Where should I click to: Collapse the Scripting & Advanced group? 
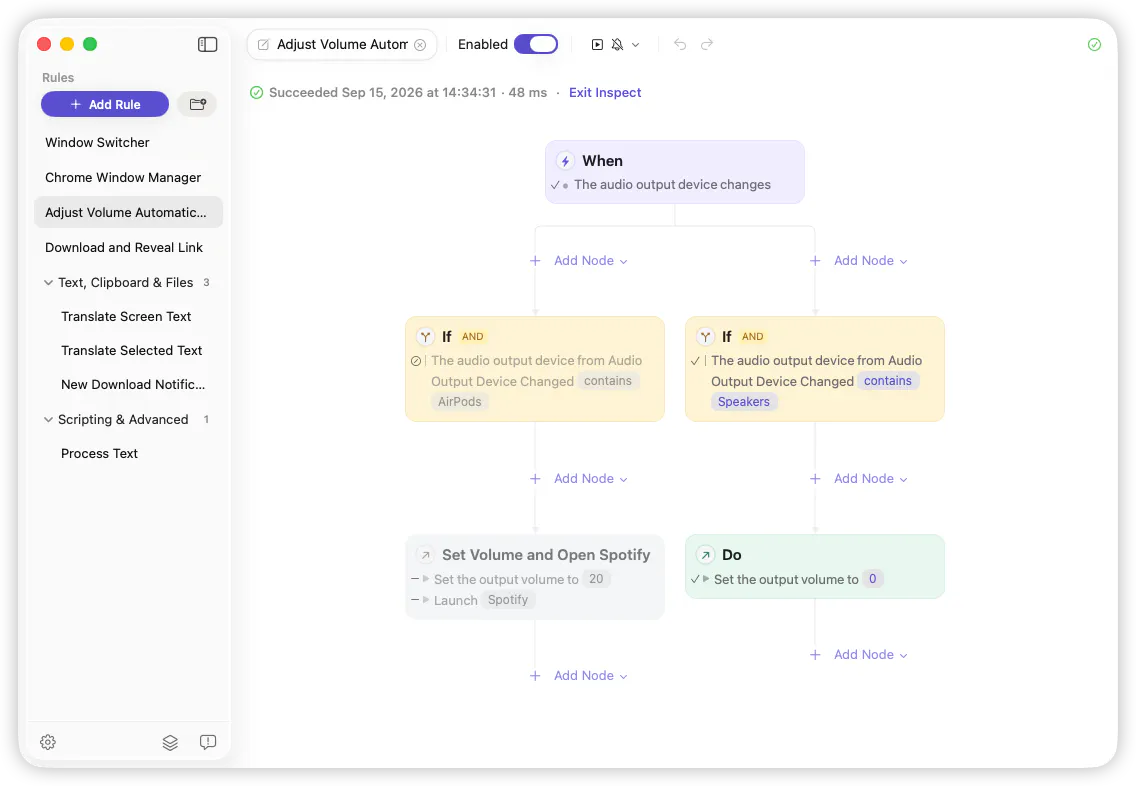[x=49, y=419]
